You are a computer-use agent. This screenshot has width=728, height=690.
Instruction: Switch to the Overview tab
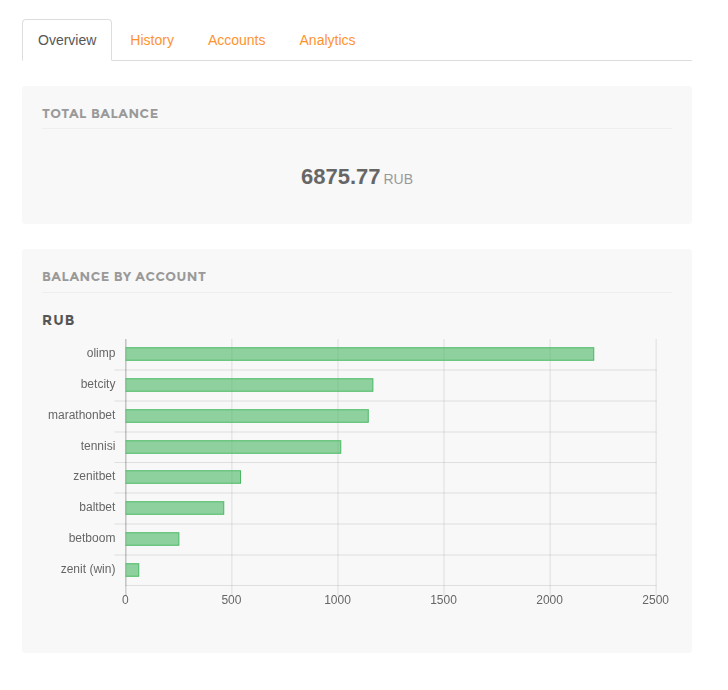pos(67,40)
